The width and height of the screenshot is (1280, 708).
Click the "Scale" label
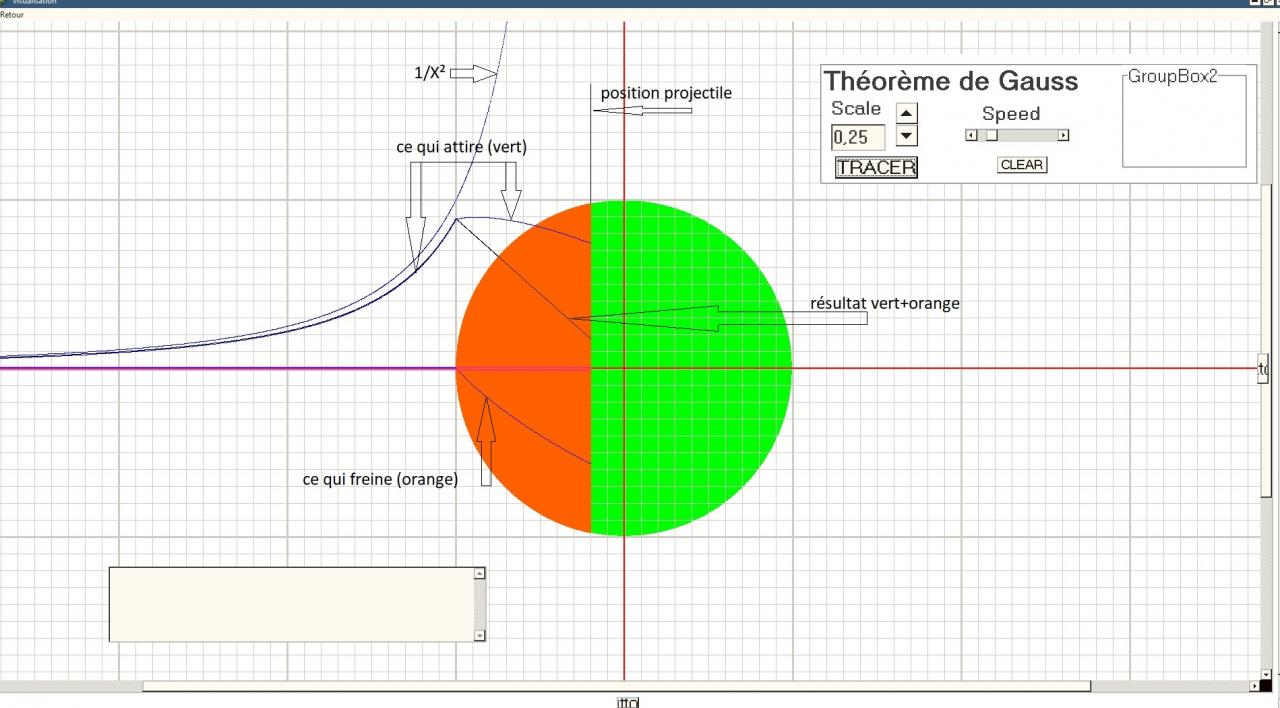[x=856, y=108]
